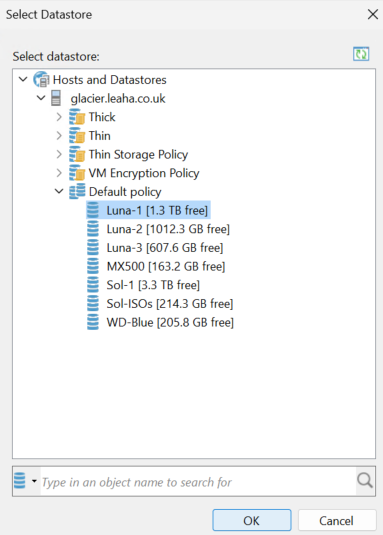The image size is (383, 535).
Task: Click the Sol-1 datastore disk icon
Action: (93, 285)
